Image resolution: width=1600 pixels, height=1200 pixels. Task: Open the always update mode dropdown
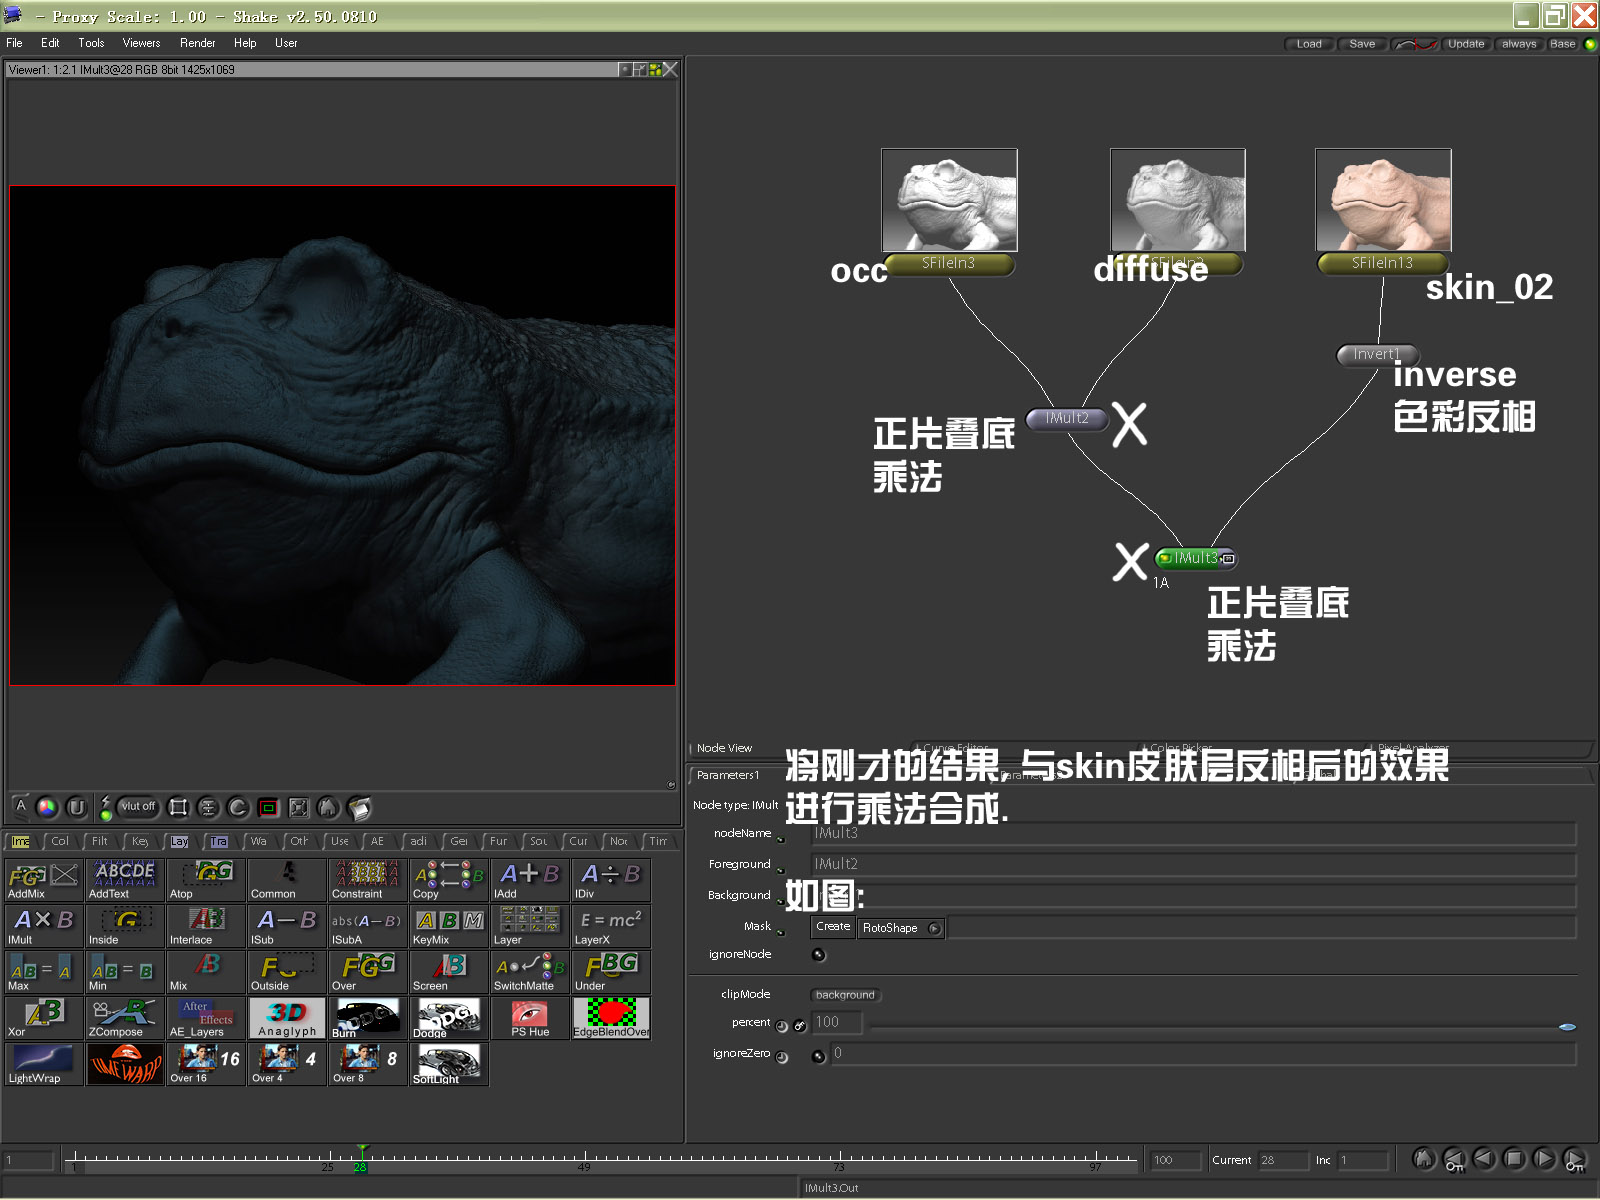1518,44
